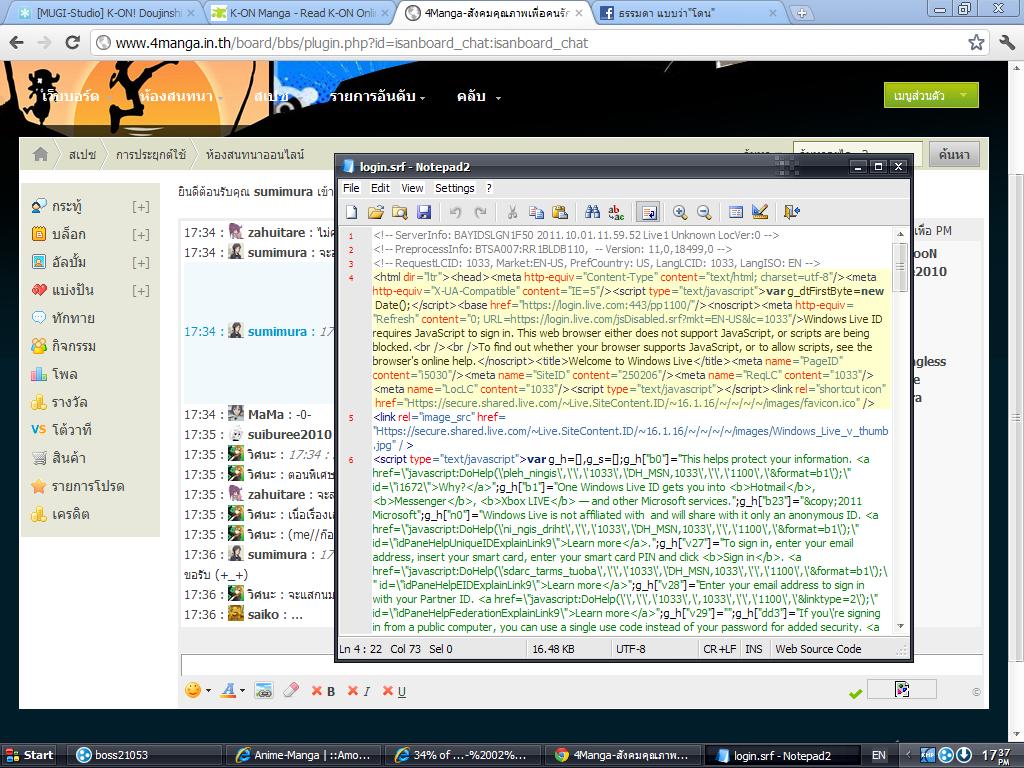Open file via Notepad2 folder icon

point(376,212)
